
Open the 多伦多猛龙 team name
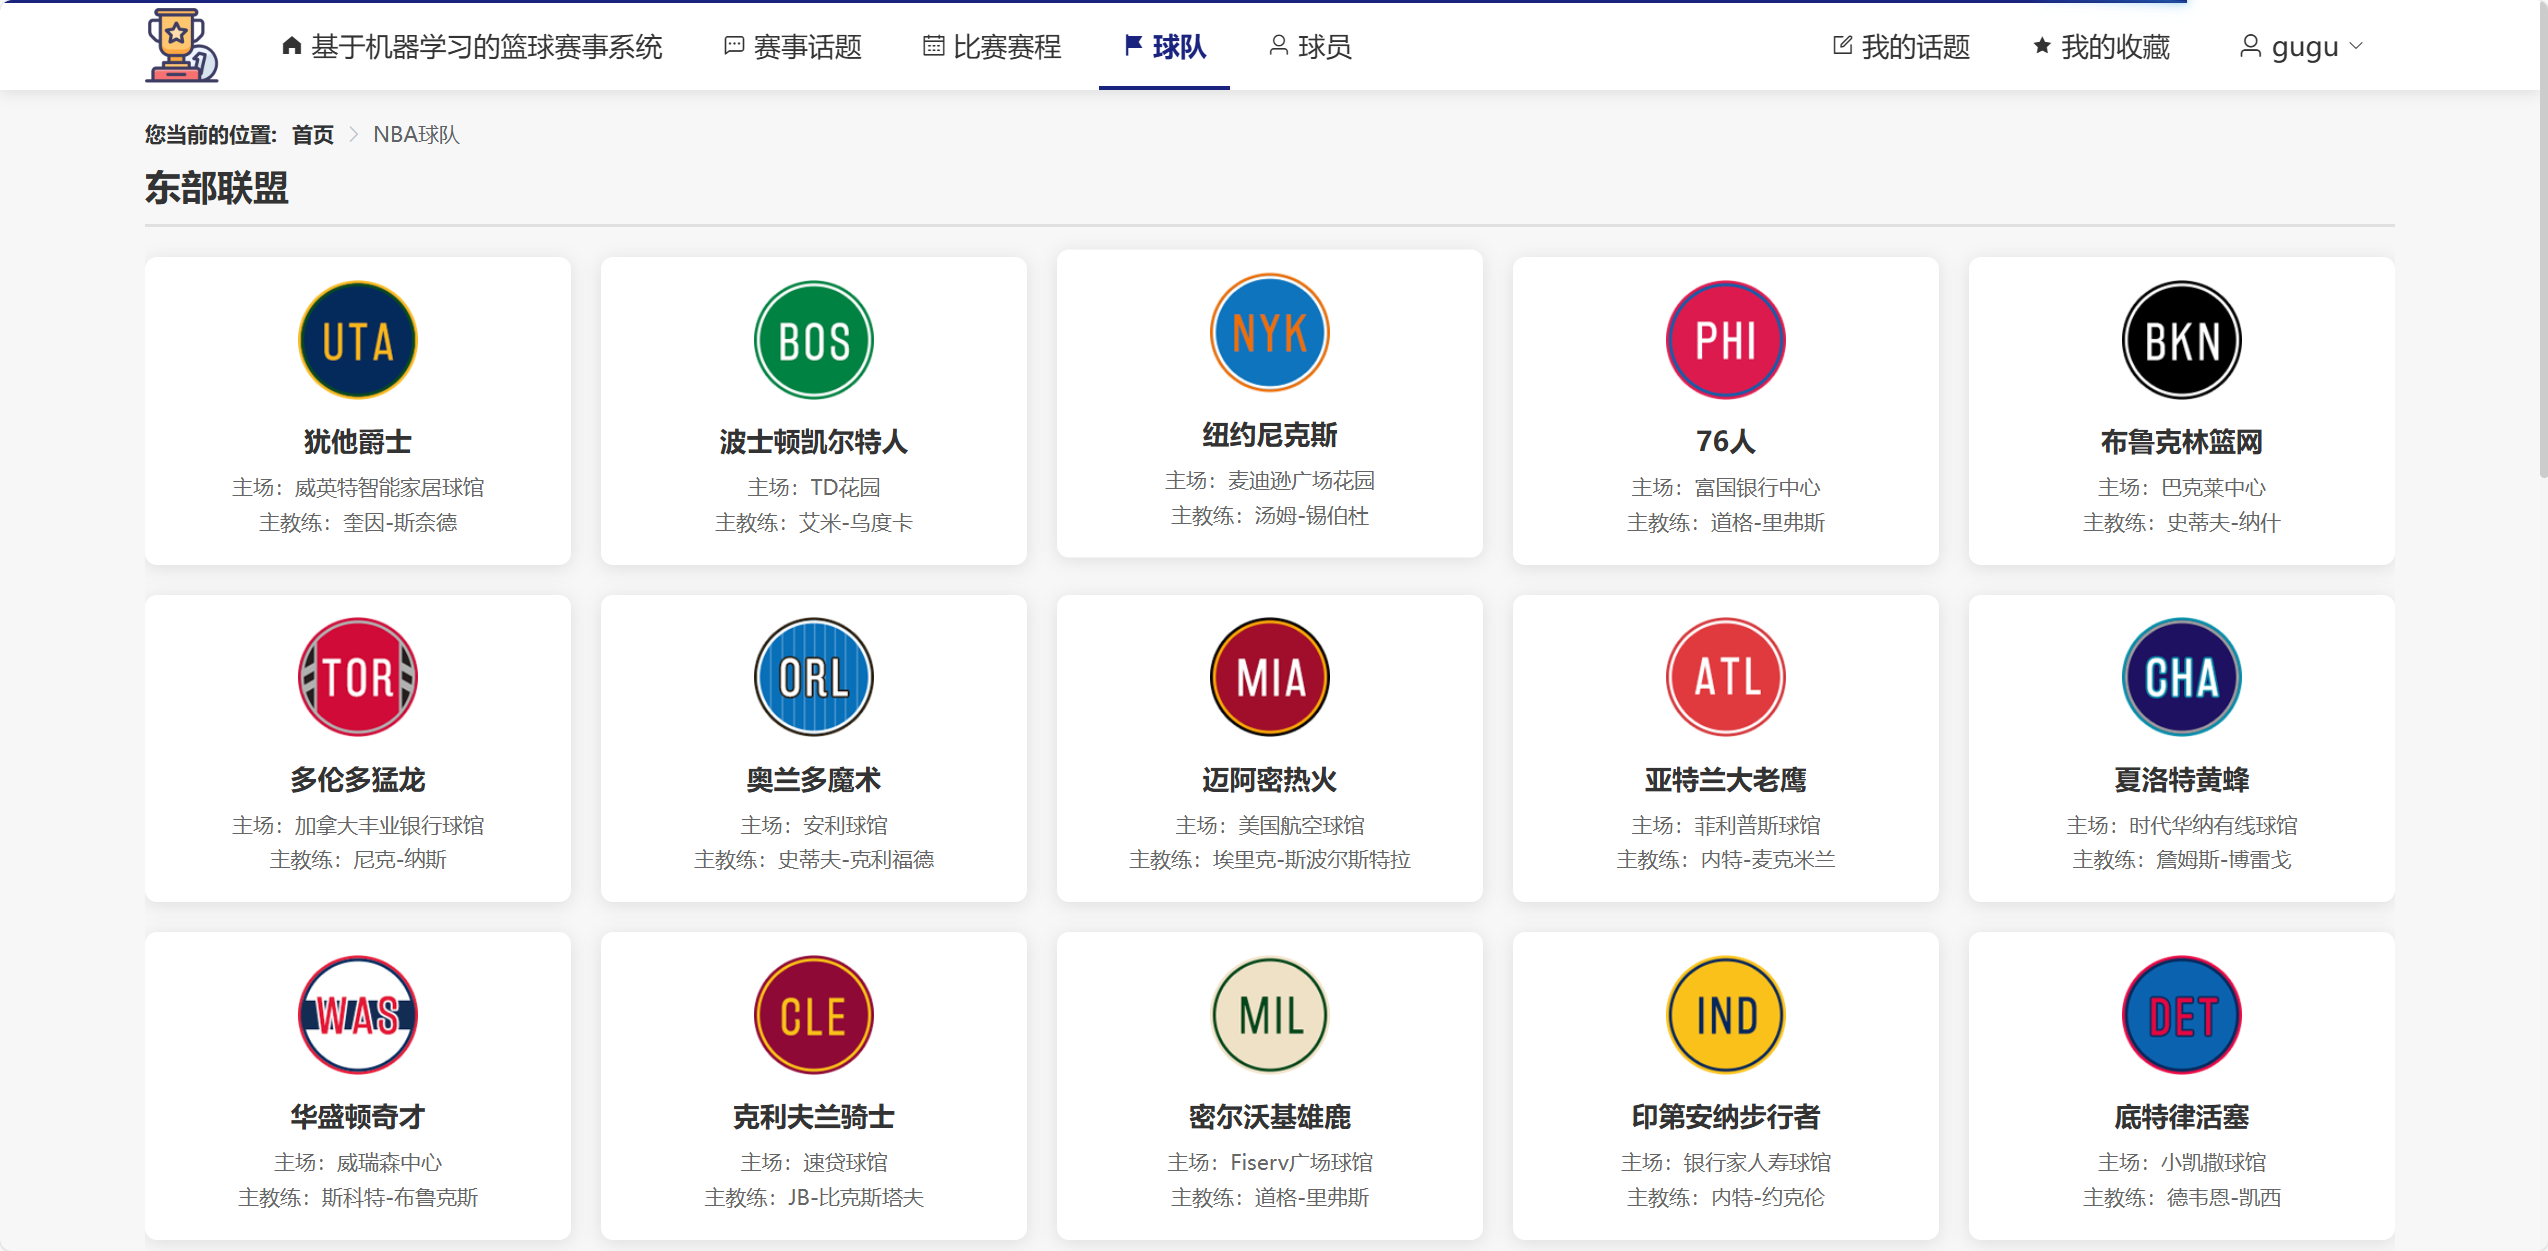point(358,779)
